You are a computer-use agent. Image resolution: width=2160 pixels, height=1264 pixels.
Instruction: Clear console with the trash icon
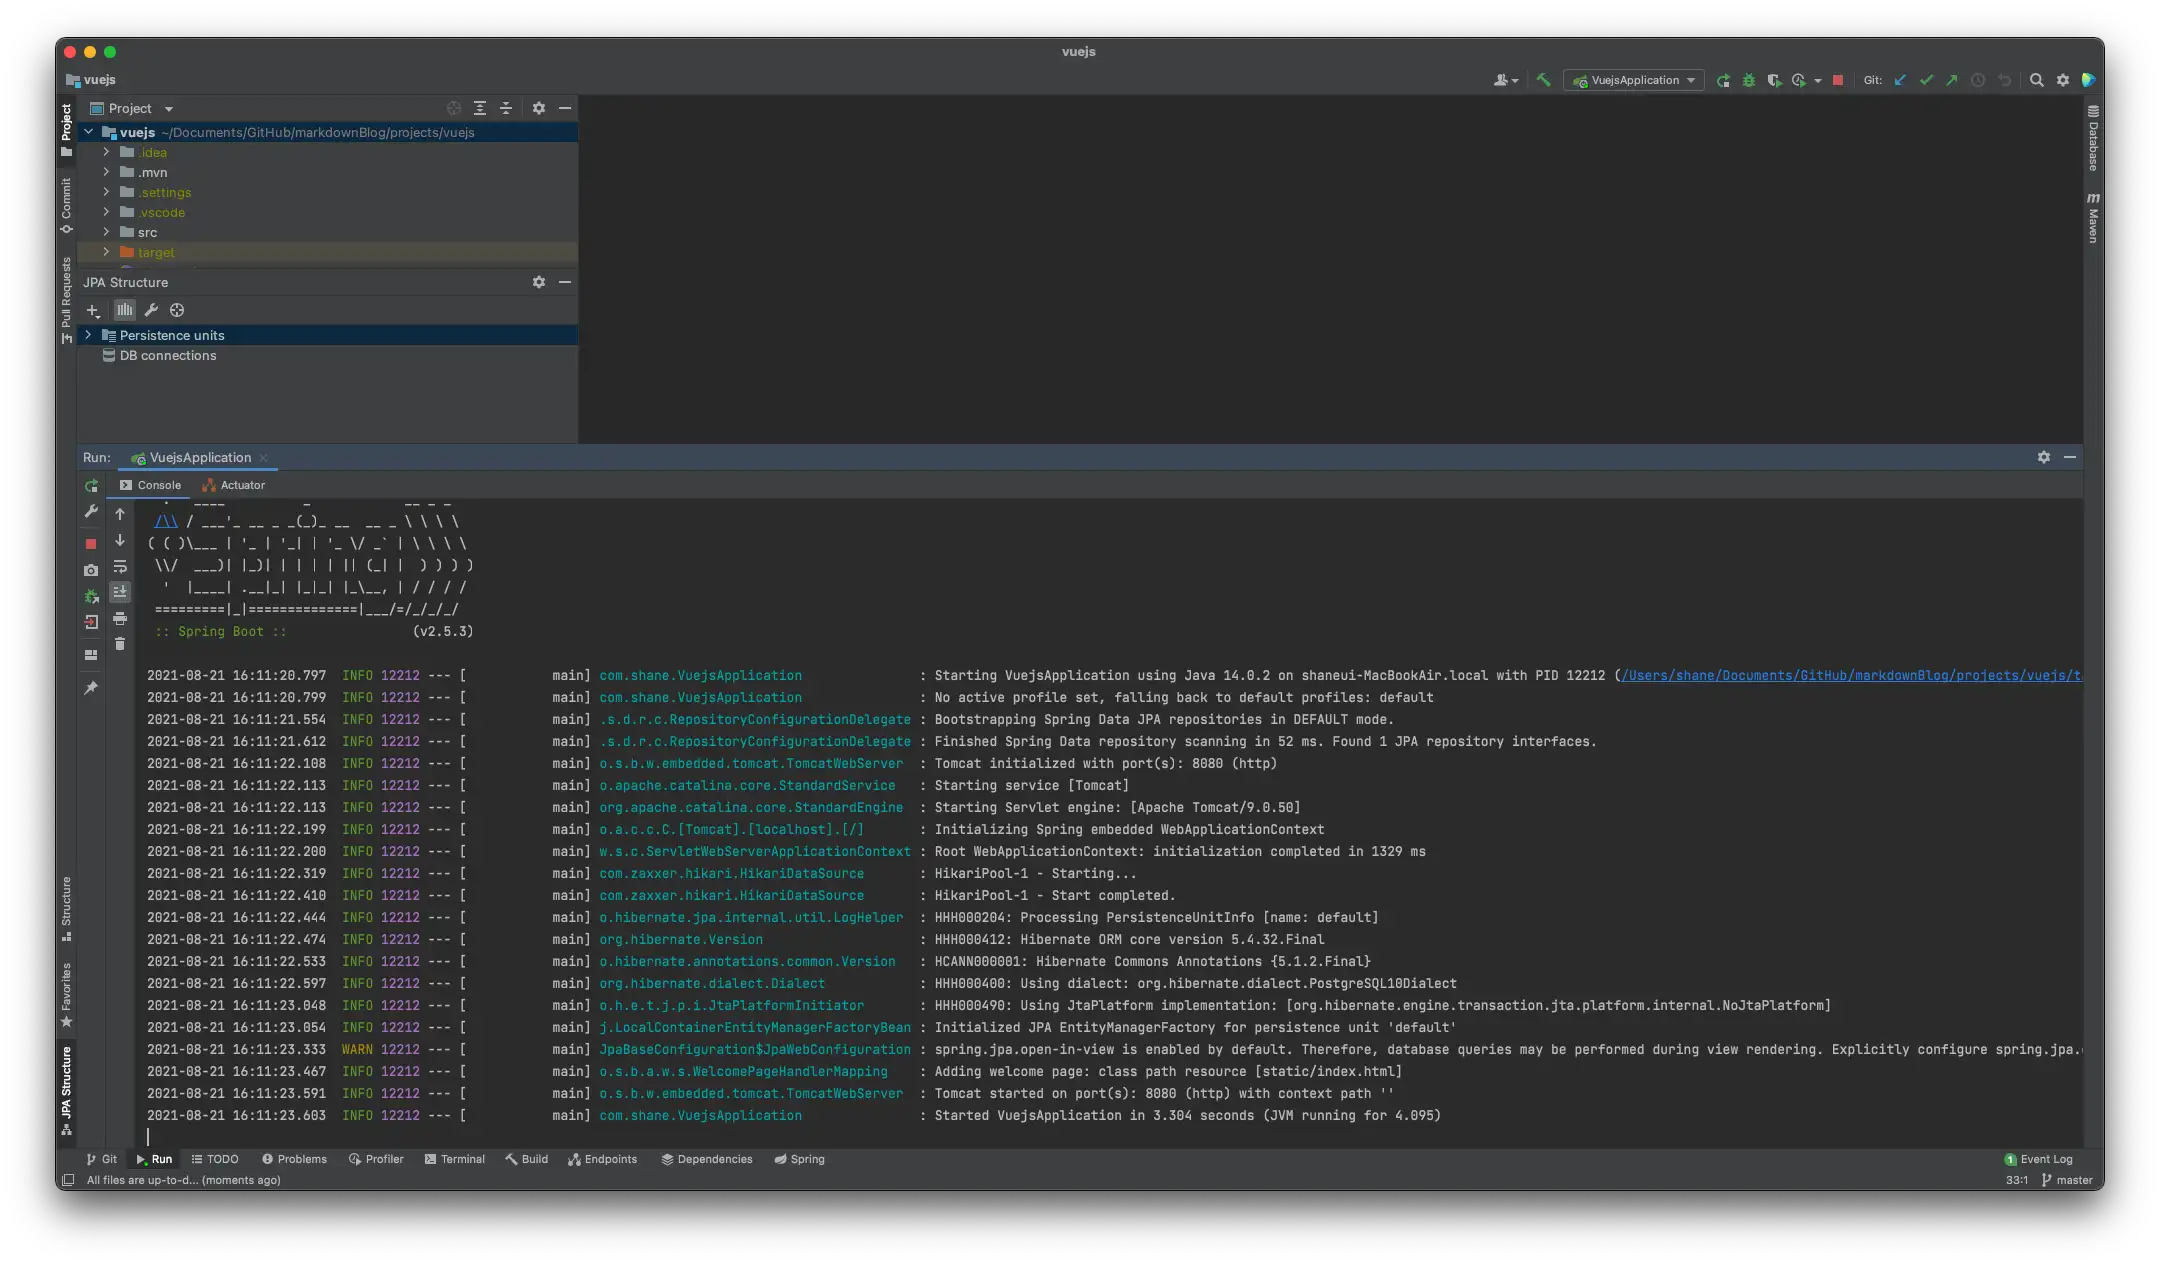pyautogui.click(x=120, y=644)
